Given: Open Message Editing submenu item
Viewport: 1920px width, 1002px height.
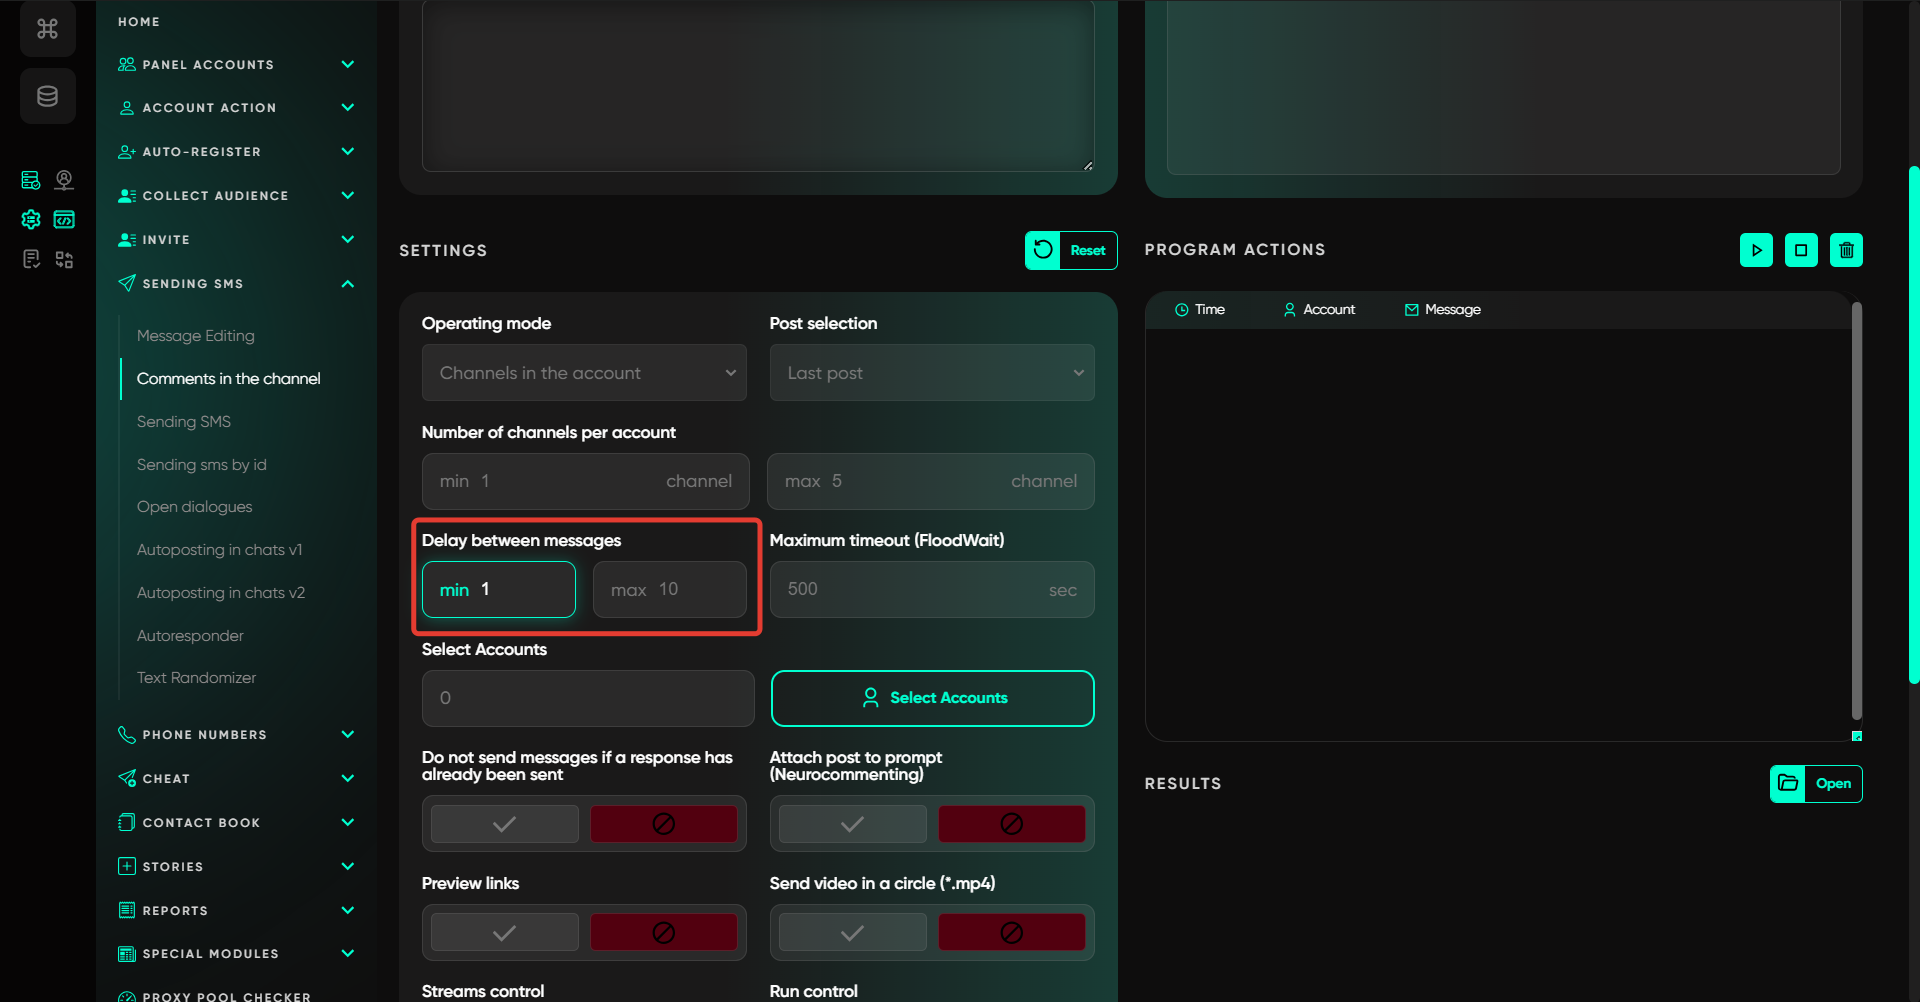Looking at the screenshot, I should [x=196, y=336].
